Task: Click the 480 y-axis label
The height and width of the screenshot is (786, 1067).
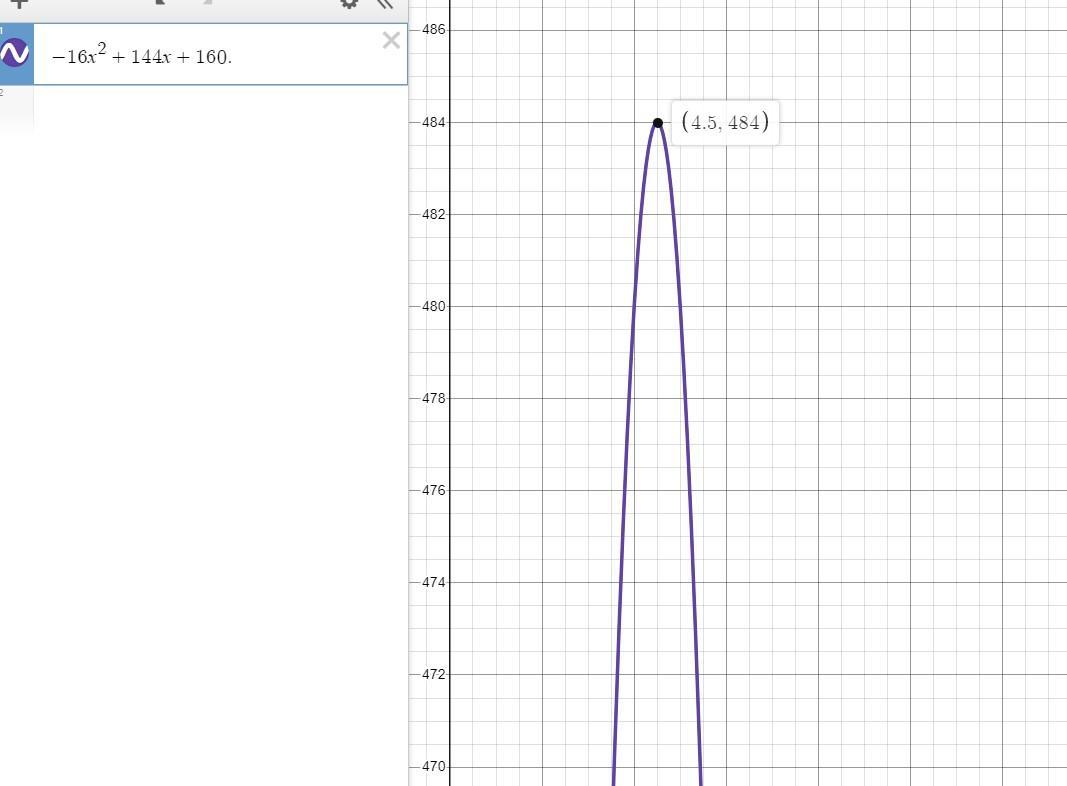Action: click(x=433, y=306)
